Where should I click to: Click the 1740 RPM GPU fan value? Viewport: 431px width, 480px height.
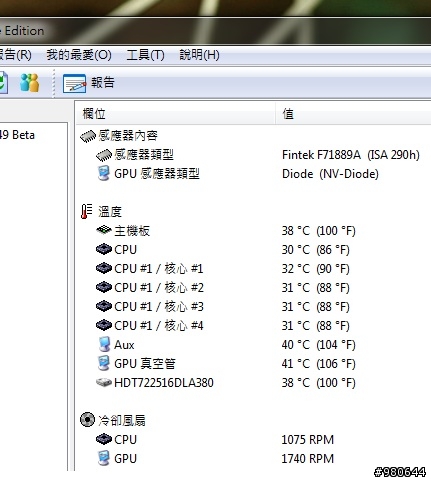click(x=308, y=459)
